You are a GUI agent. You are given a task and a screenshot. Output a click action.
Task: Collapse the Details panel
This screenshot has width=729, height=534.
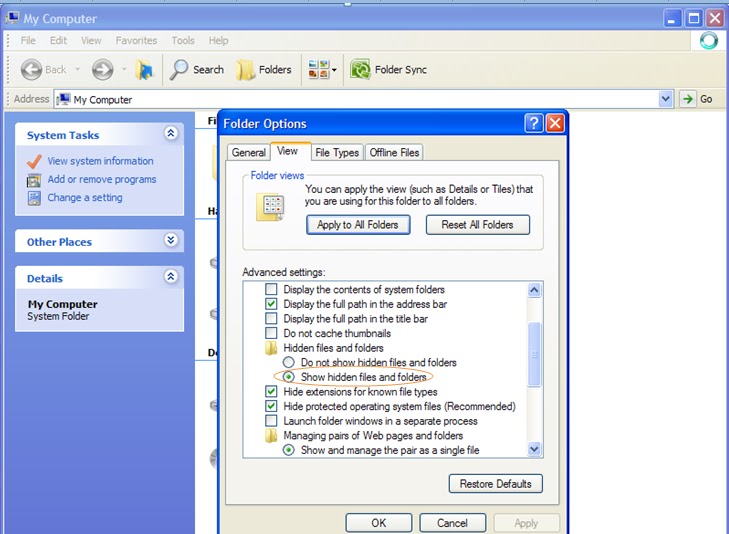tap(171, 277)
